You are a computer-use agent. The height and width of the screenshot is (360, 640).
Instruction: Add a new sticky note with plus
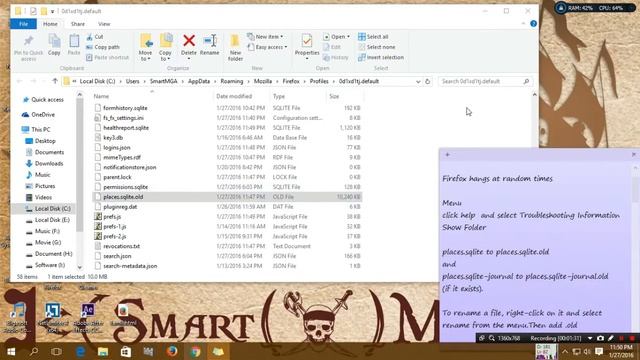click(447, 154)
